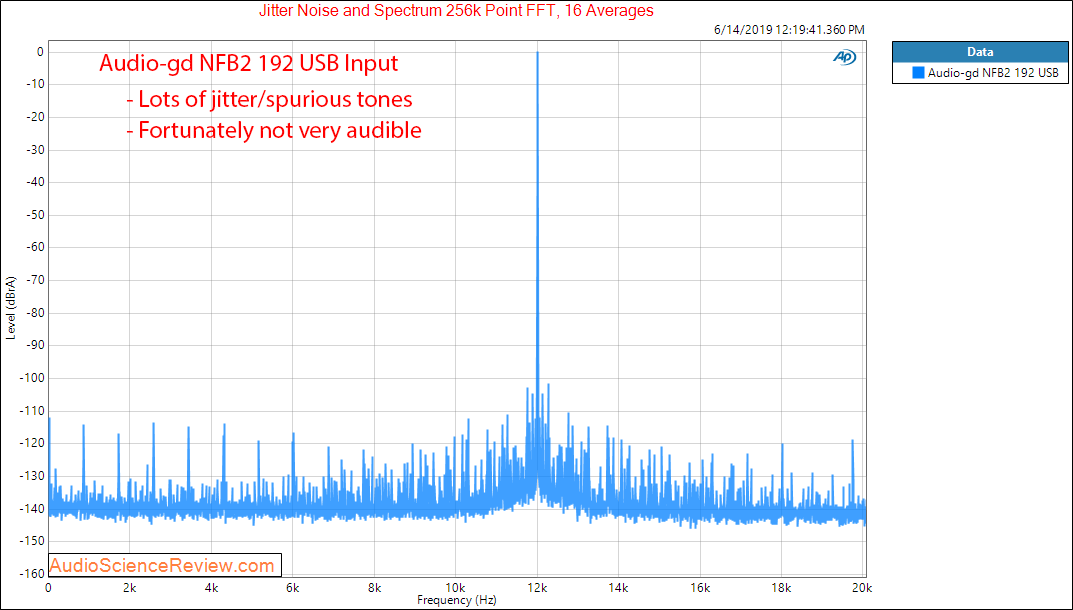Click the blue swatch beside Audio-gd NFB2 192 USB
The image size is (1073, 610).
tap(918, 73)
